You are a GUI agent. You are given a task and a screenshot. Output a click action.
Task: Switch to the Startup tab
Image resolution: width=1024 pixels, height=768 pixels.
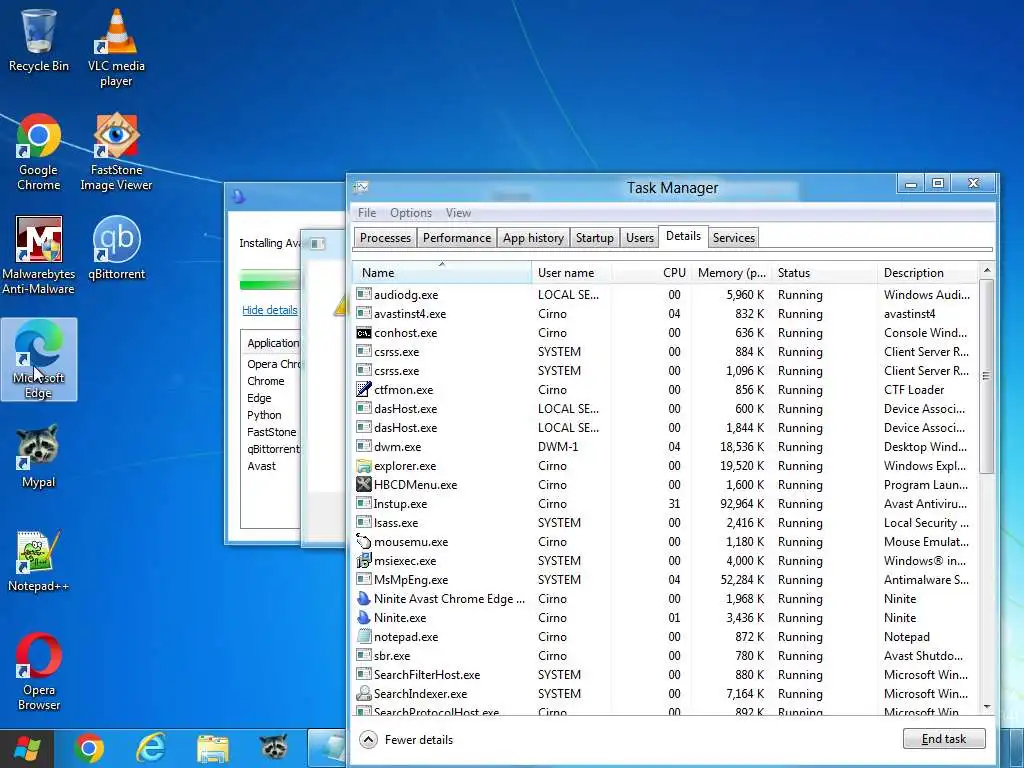[594, 238]
